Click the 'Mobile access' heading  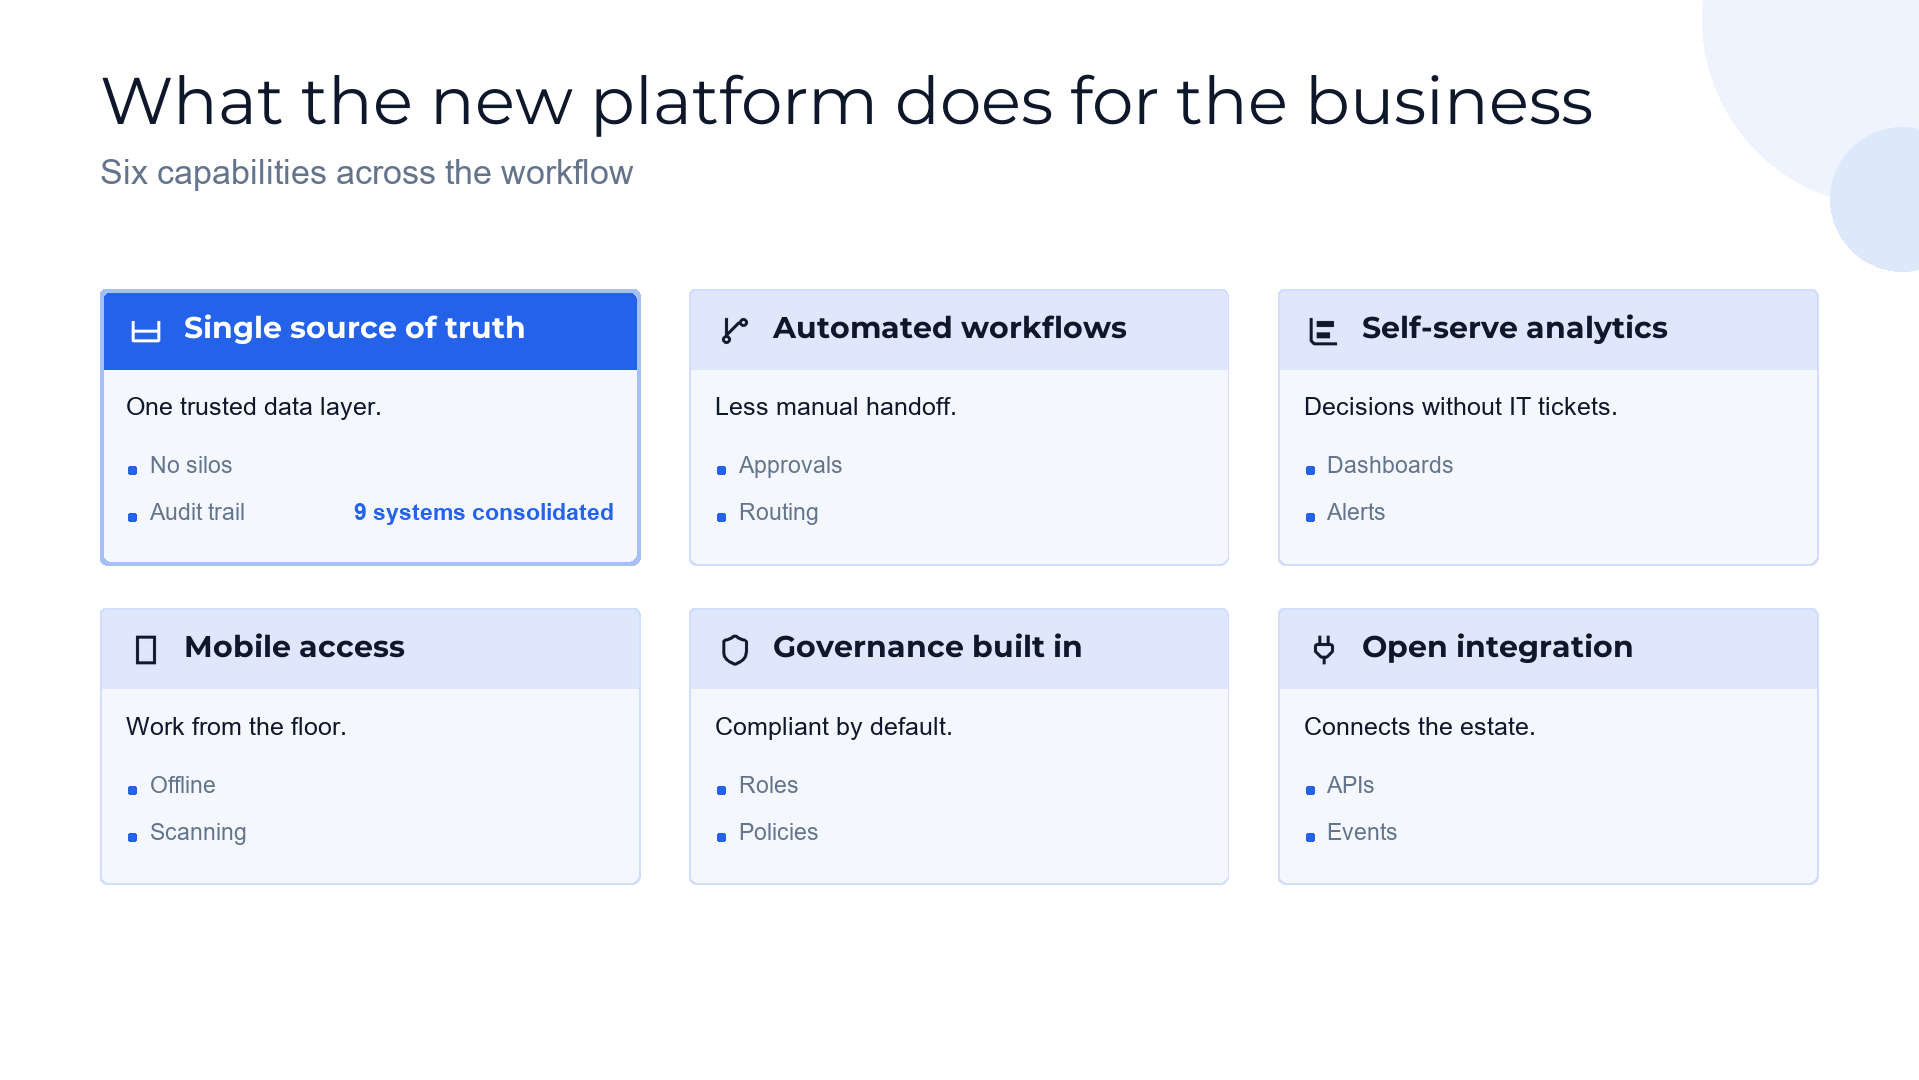point(294,647)
